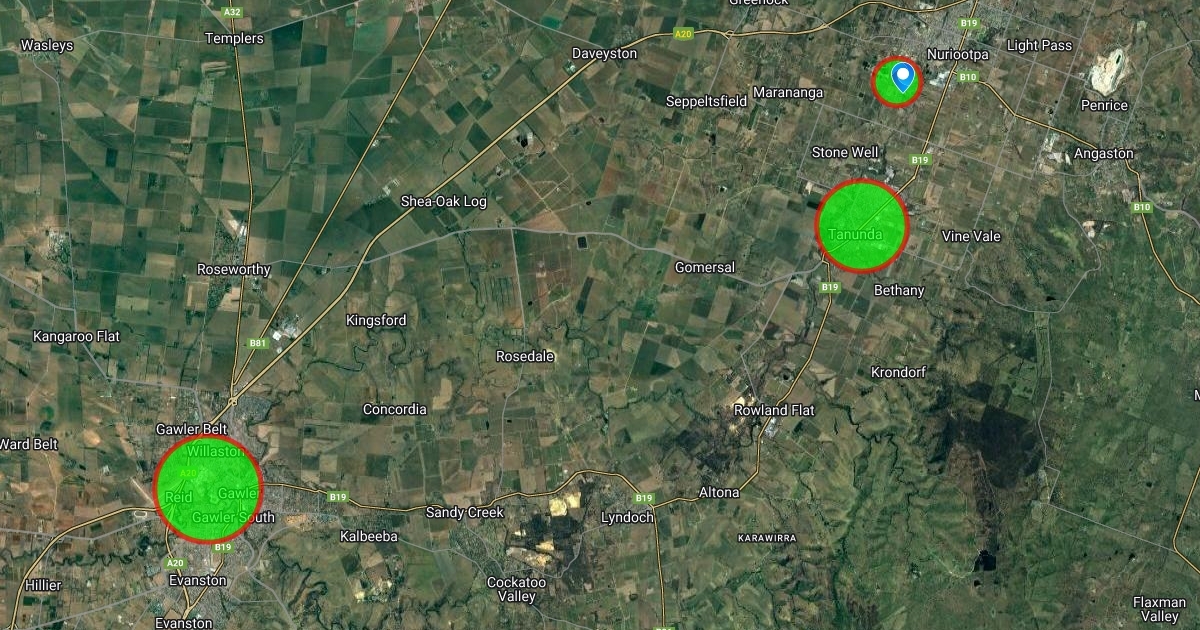Click the Seppeltsfield place label

[x=708, y=101]
